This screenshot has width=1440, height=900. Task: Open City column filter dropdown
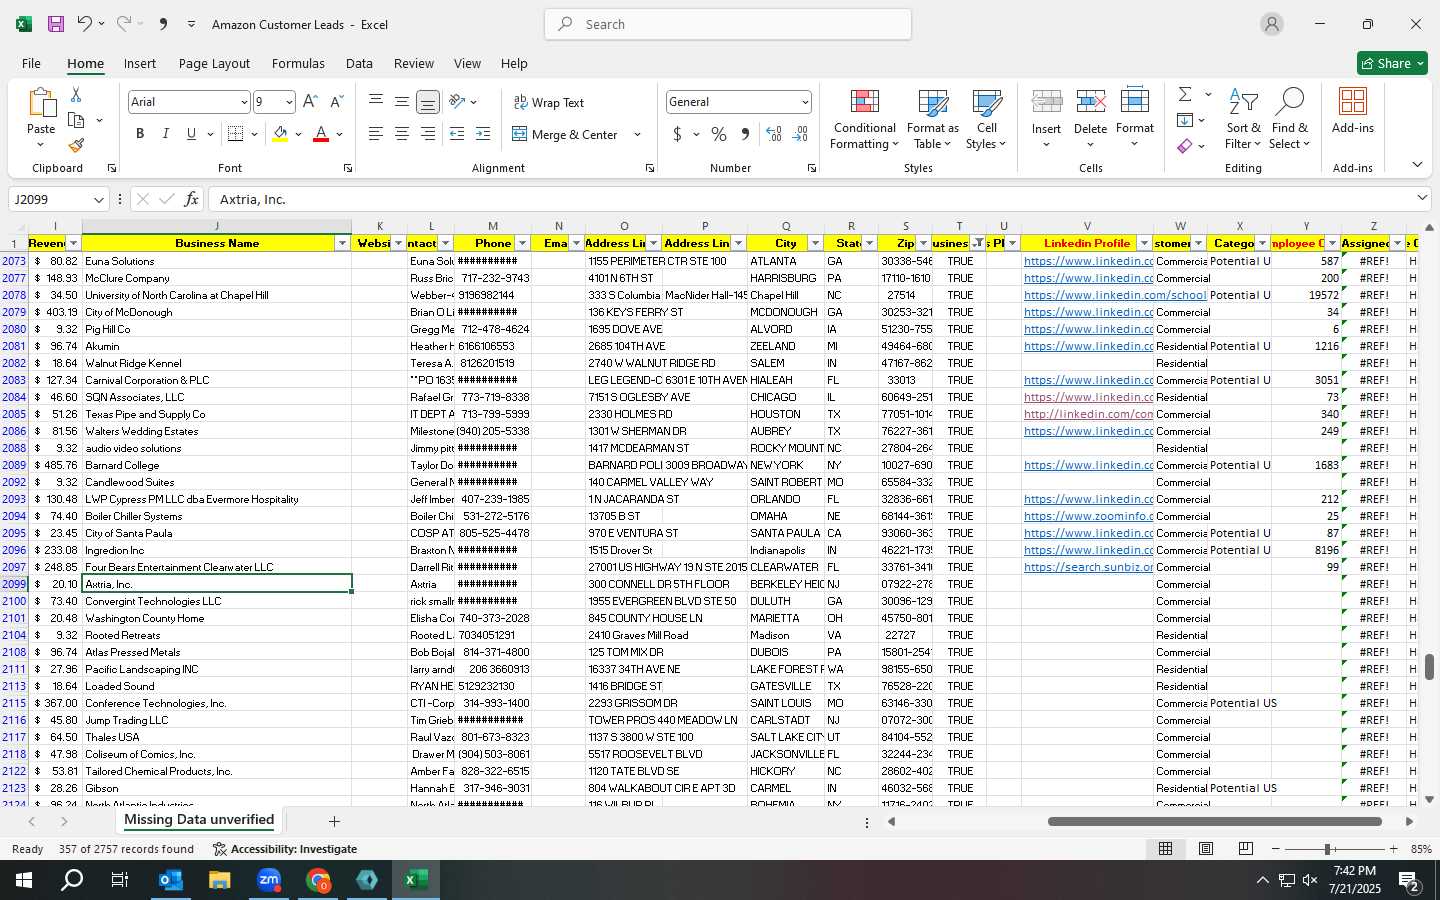815,244
